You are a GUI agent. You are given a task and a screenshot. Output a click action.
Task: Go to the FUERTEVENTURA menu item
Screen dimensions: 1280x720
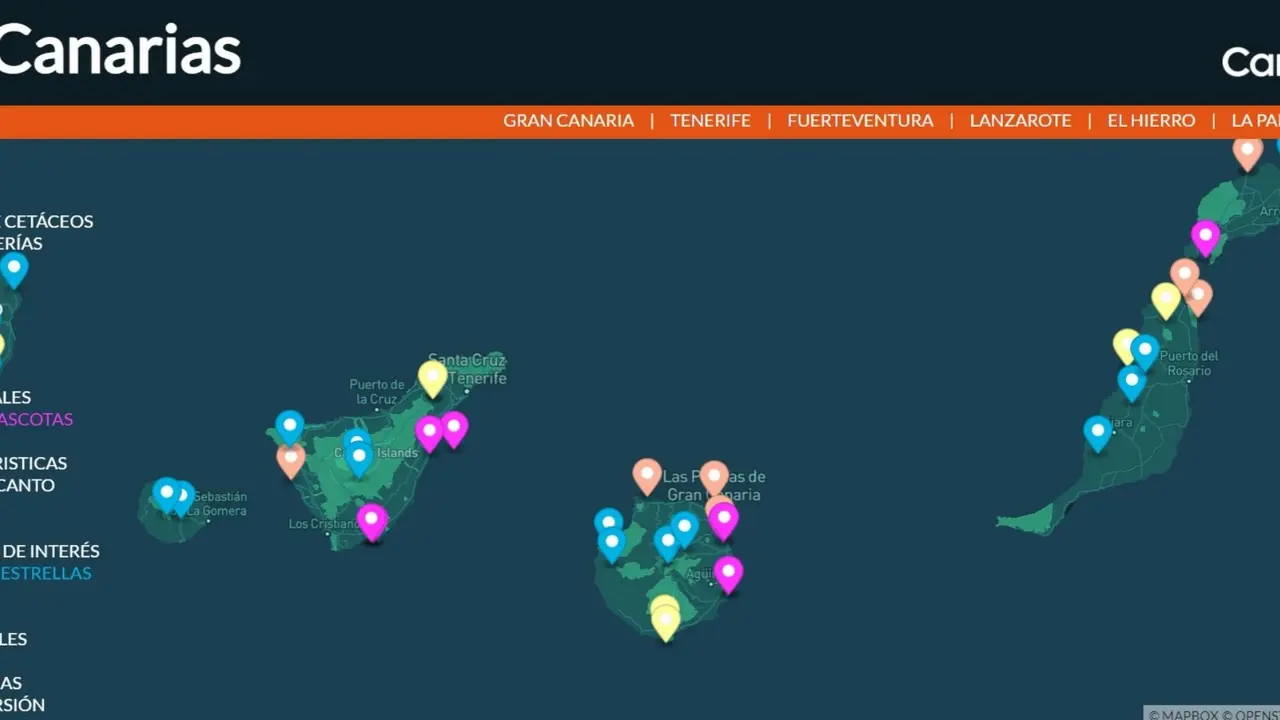[860, 121]
